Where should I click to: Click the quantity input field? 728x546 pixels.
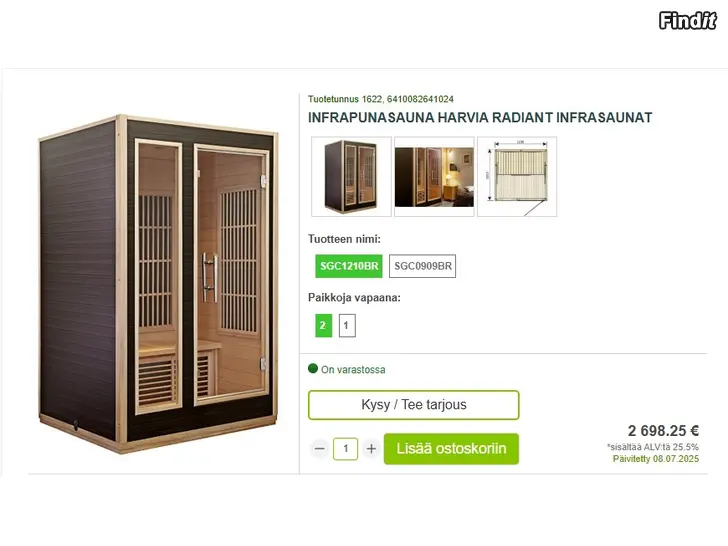[x=345, y=448]
